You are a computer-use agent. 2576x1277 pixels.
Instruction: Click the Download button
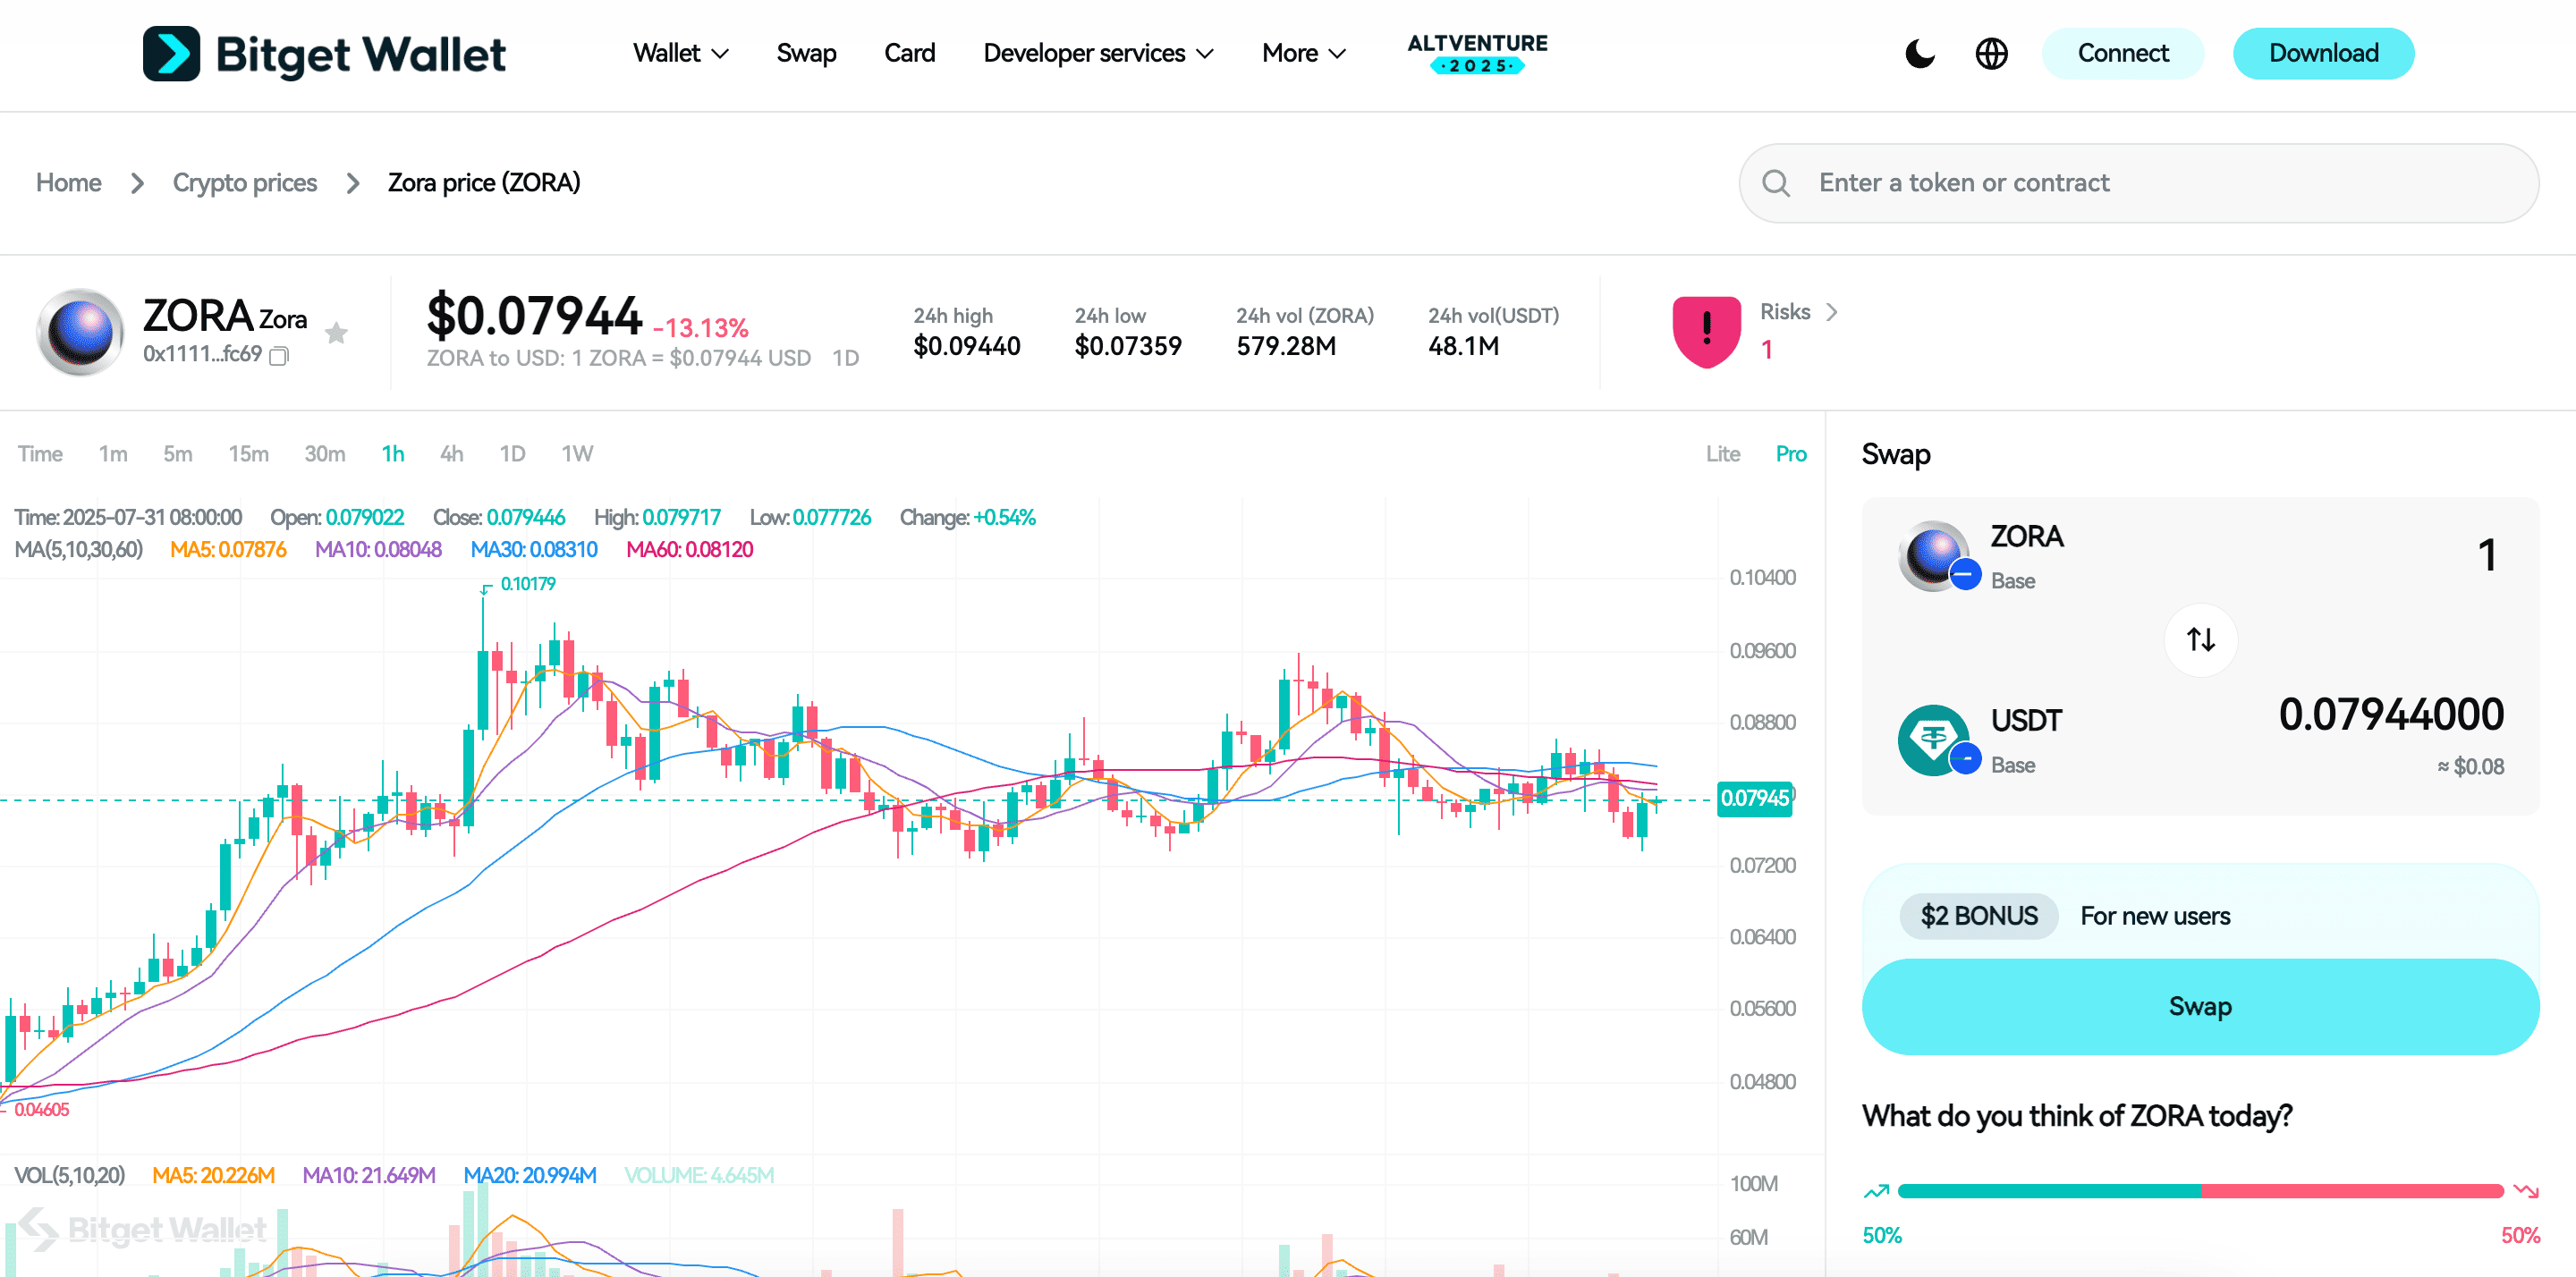(x=2323, y=53)
